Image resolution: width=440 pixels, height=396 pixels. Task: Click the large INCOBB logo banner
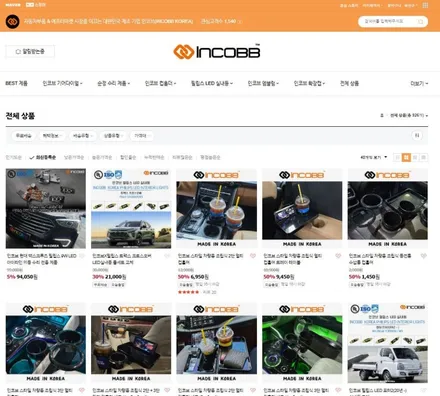point(217,52)
